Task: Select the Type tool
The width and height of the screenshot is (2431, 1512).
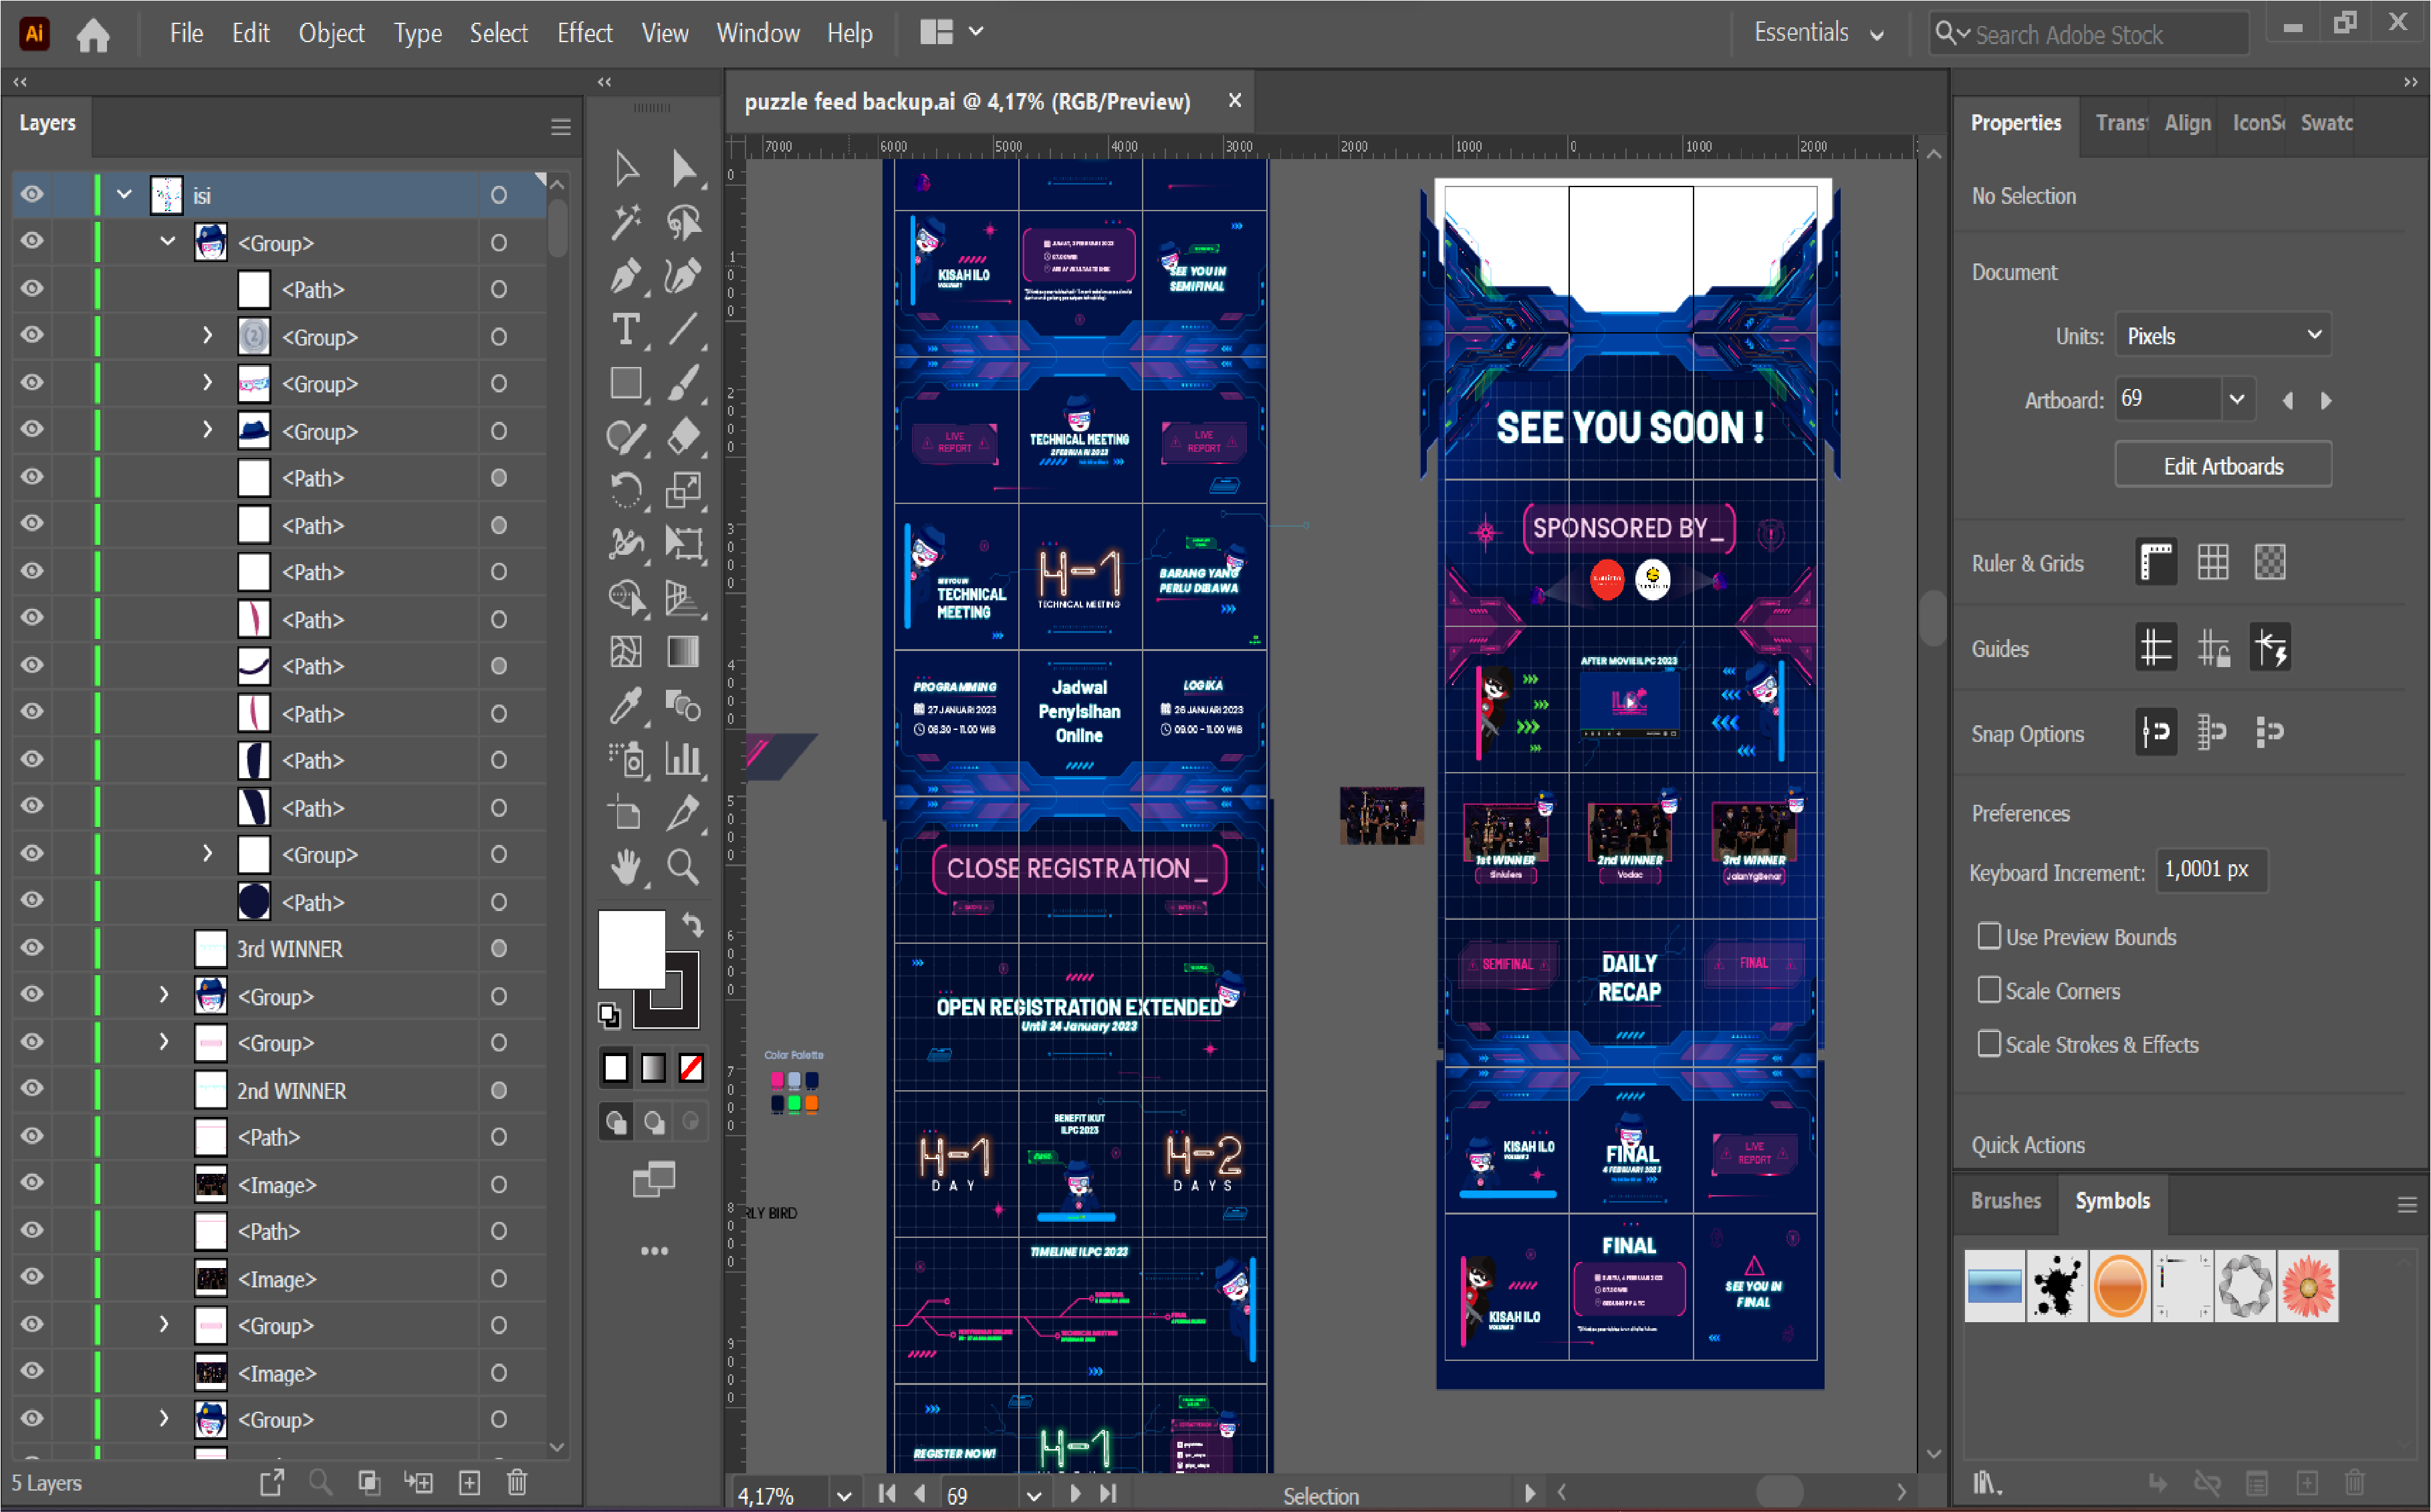Action: tap(627, 330)
